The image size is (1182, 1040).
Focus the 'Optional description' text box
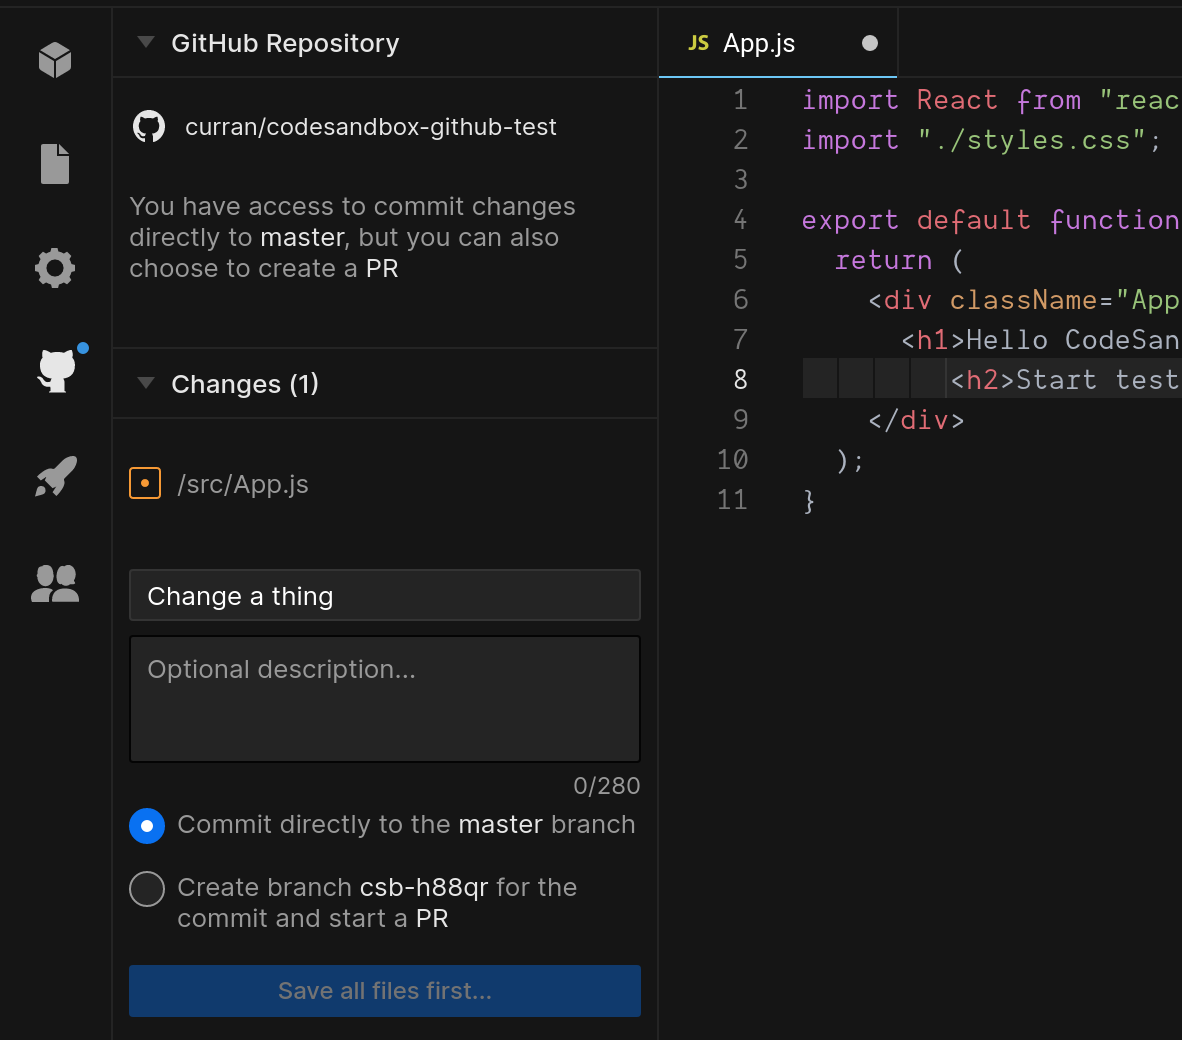pyautogui.click(x=384, y=698)
